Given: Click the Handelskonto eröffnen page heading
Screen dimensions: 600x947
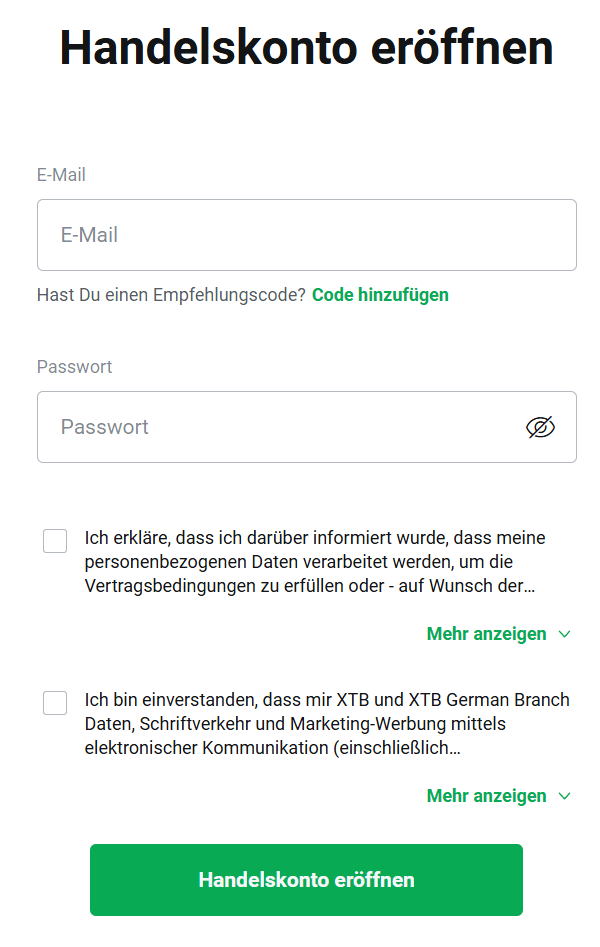Looking at the screenshot, I should [306, 46].
